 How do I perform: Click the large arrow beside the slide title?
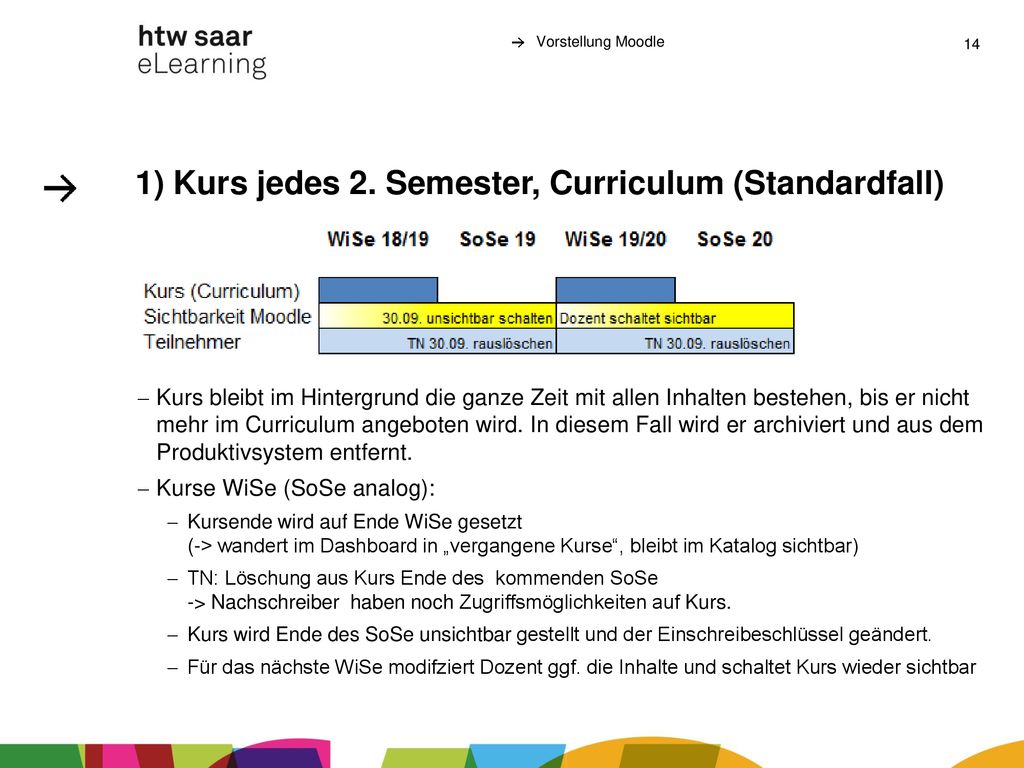pyautogui.click(x=60, y=189)
